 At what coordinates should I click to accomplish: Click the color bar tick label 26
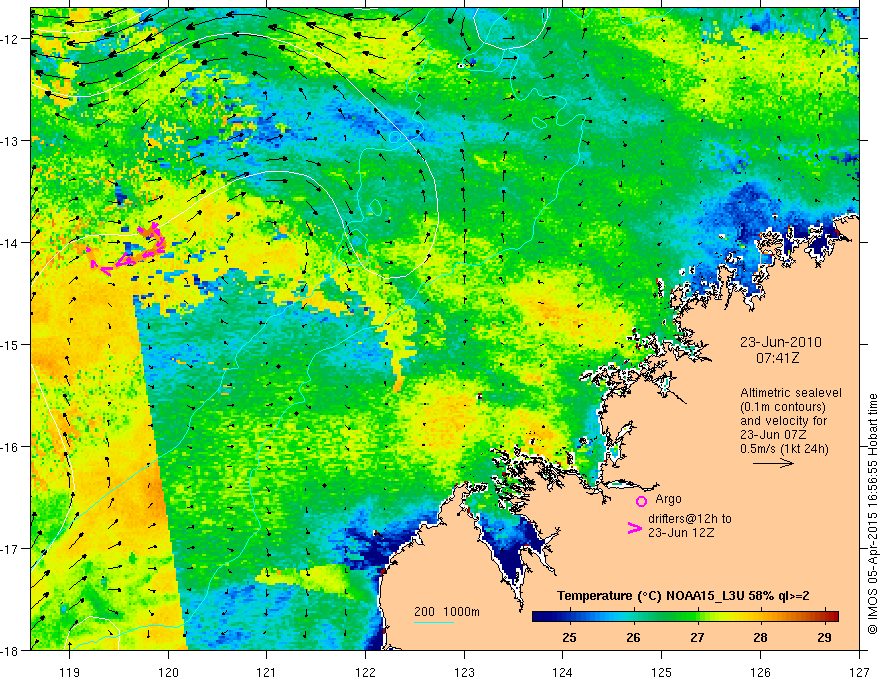(x=633, y=638)
